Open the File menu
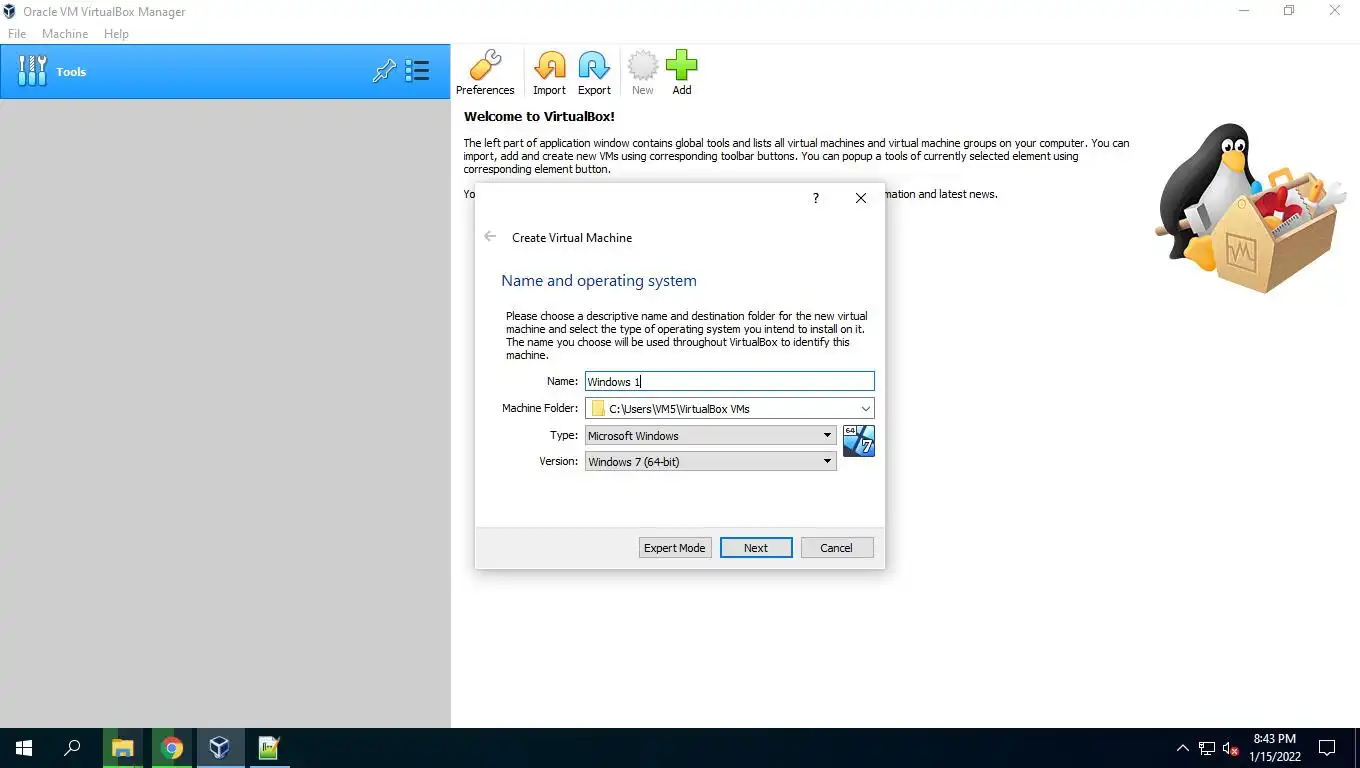This screenshot has height=768, width=1360. pyautogui.click(x=17, y=33)
